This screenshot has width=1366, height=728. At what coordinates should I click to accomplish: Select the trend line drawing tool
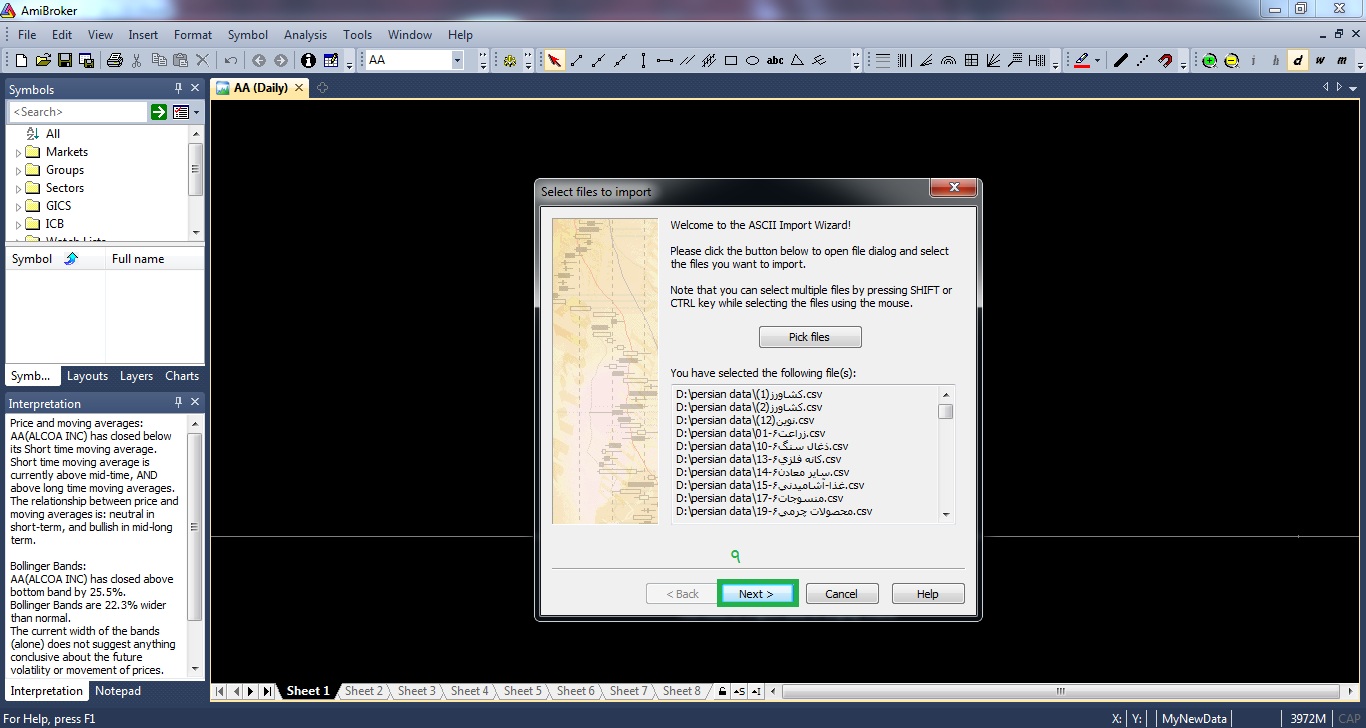click(577, 60)
